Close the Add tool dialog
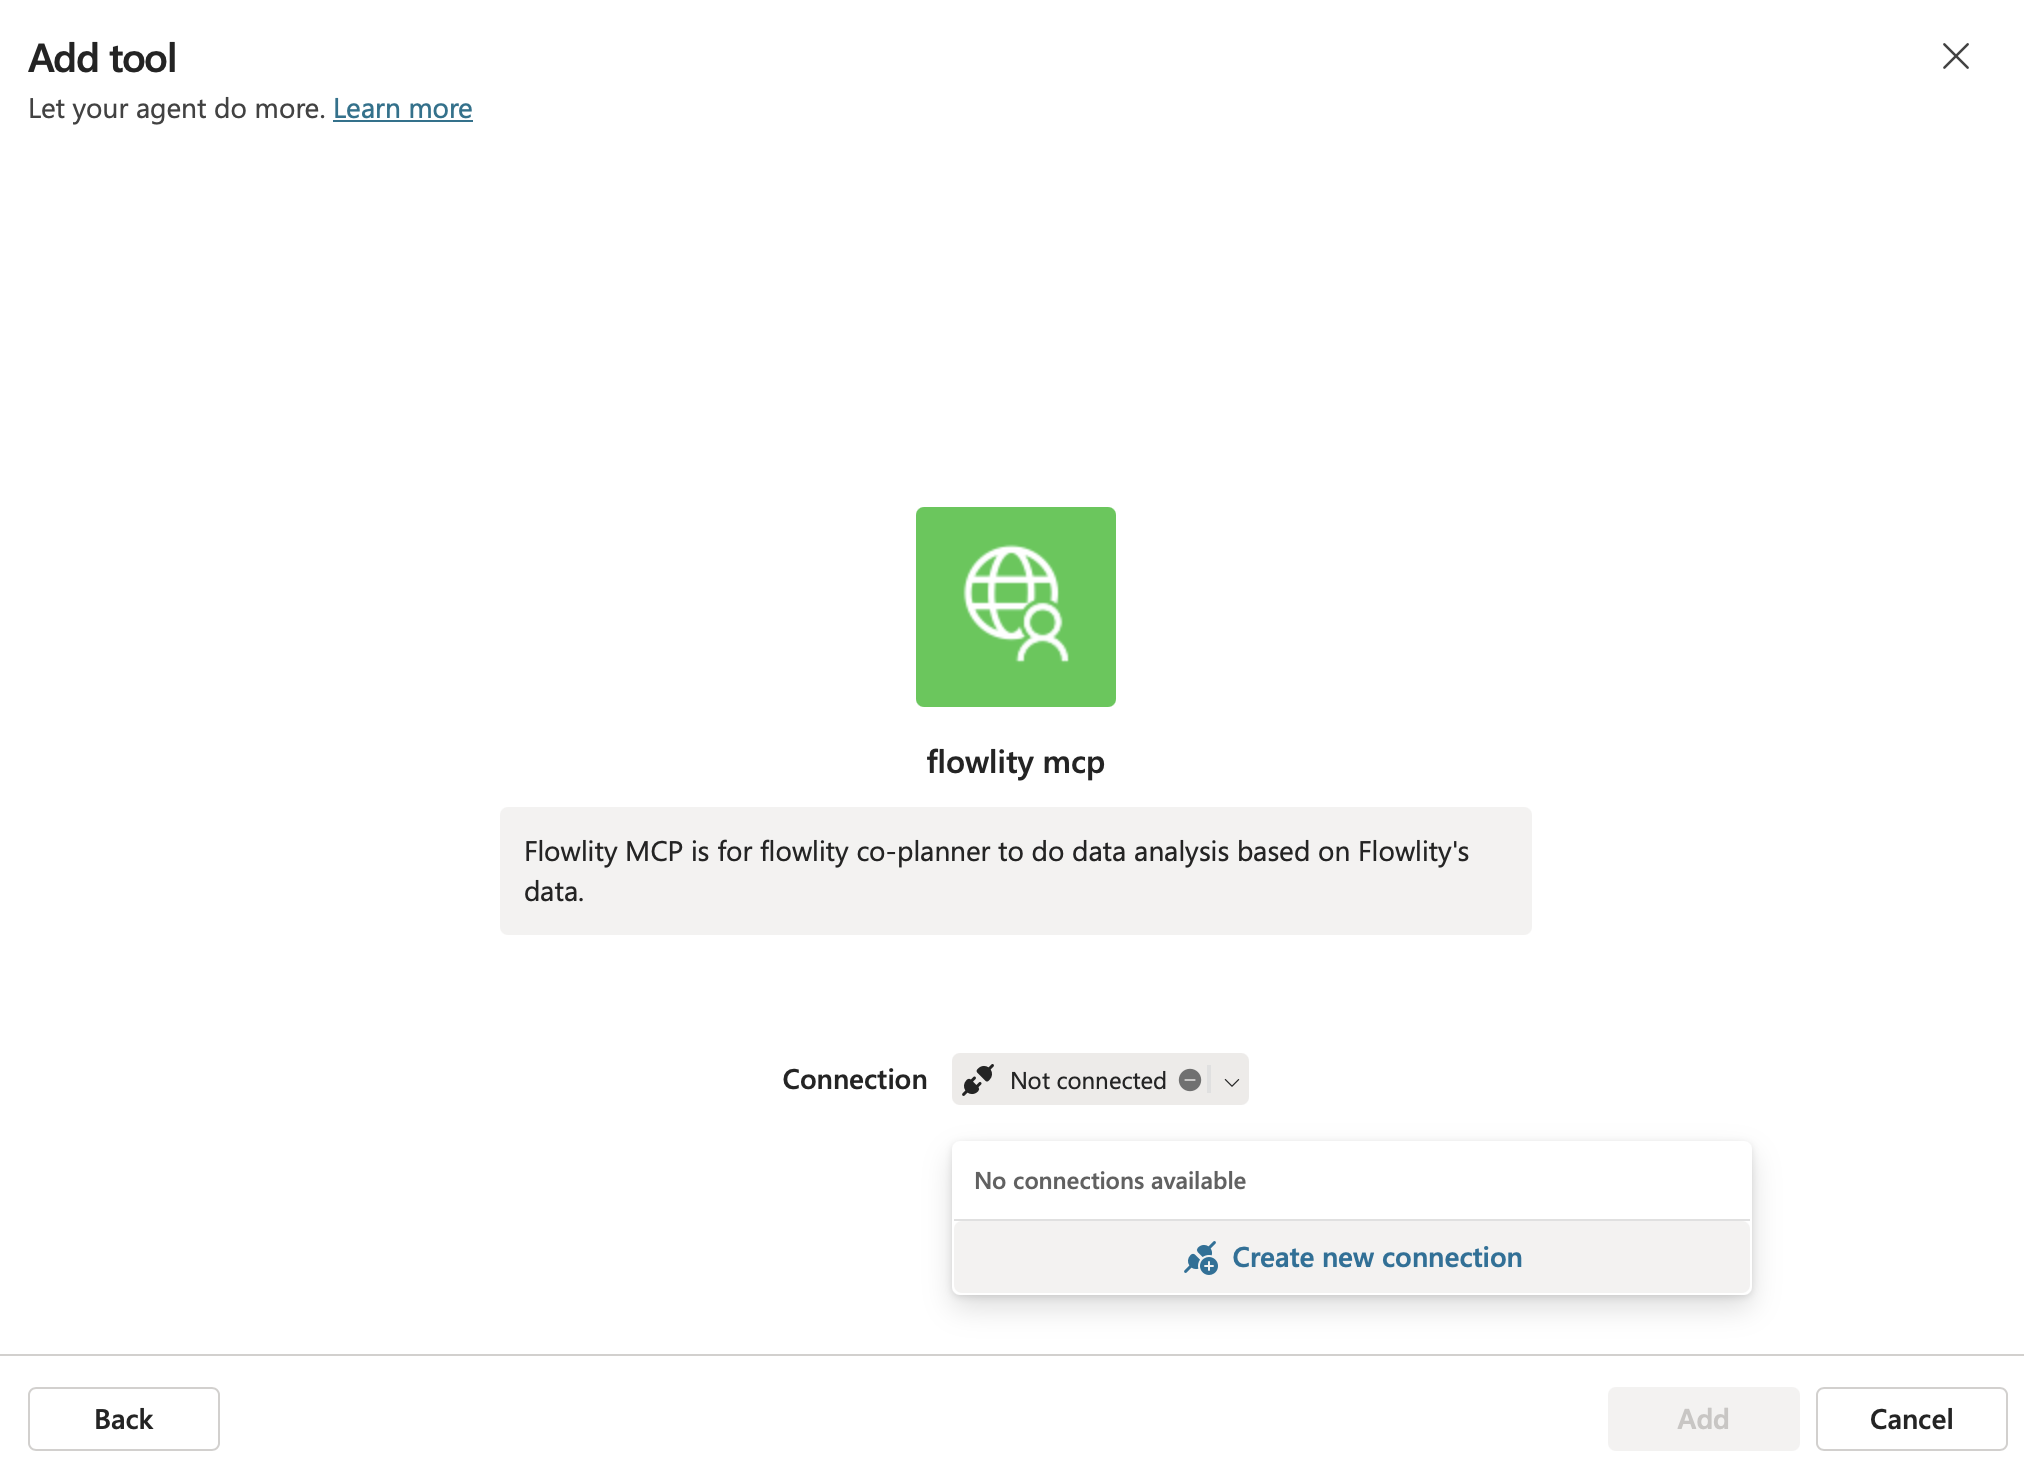The height and width of the screenshot is (1458, 2024). coord(1955,56)
